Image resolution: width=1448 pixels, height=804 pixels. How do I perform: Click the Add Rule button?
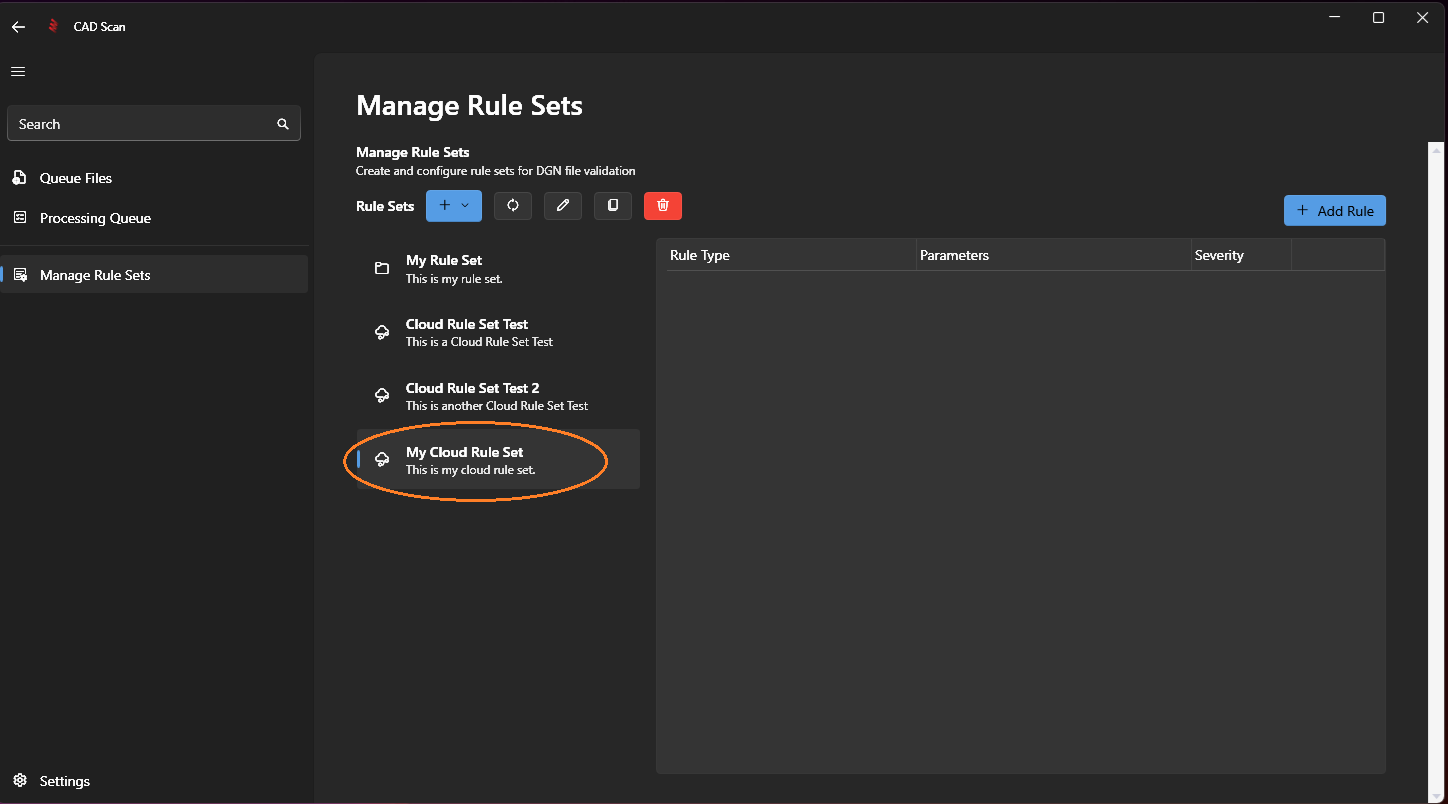pos(1334,211)
